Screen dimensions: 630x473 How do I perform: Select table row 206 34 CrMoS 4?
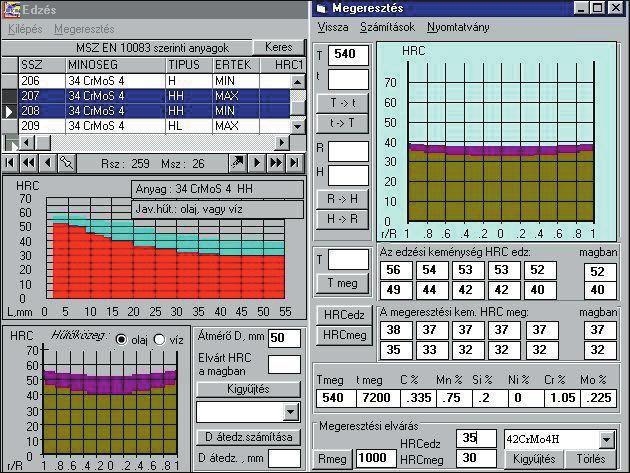154,81
